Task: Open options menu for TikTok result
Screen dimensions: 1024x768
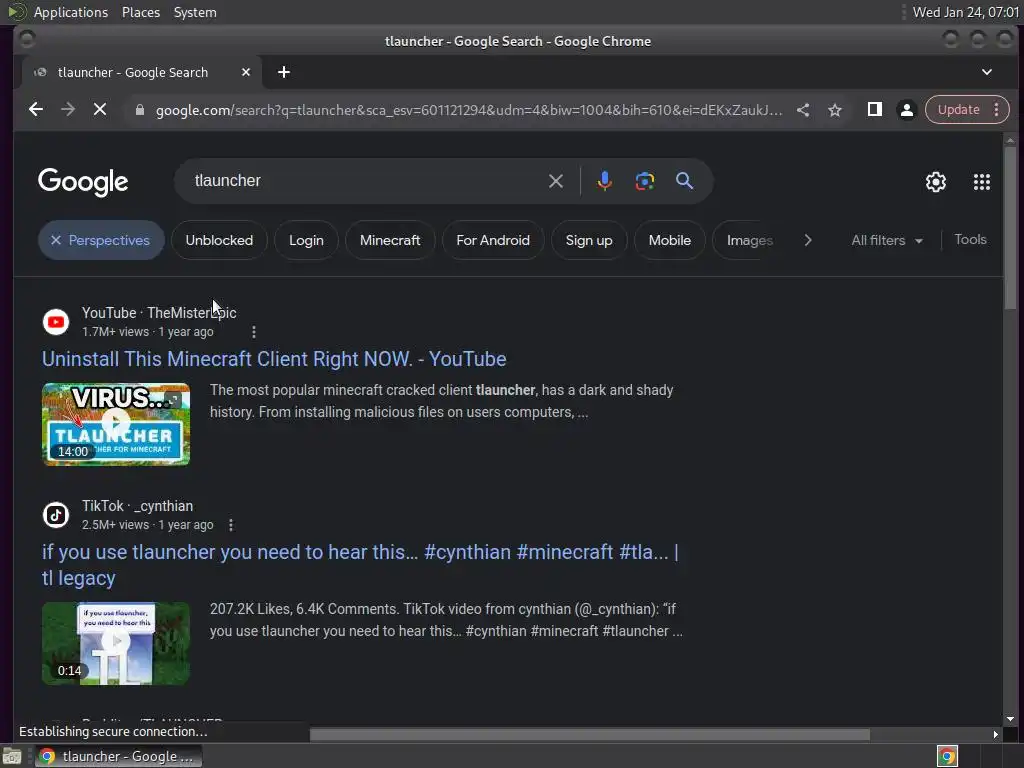Action: 231,525
